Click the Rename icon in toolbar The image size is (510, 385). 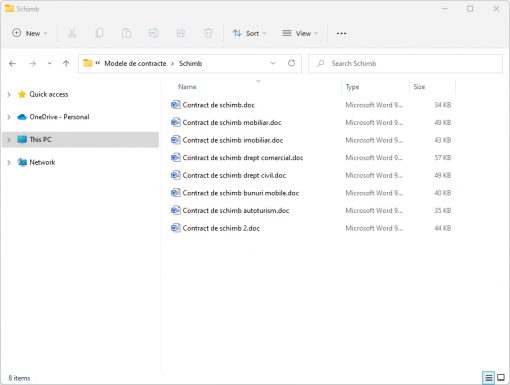tap(154, 33)
